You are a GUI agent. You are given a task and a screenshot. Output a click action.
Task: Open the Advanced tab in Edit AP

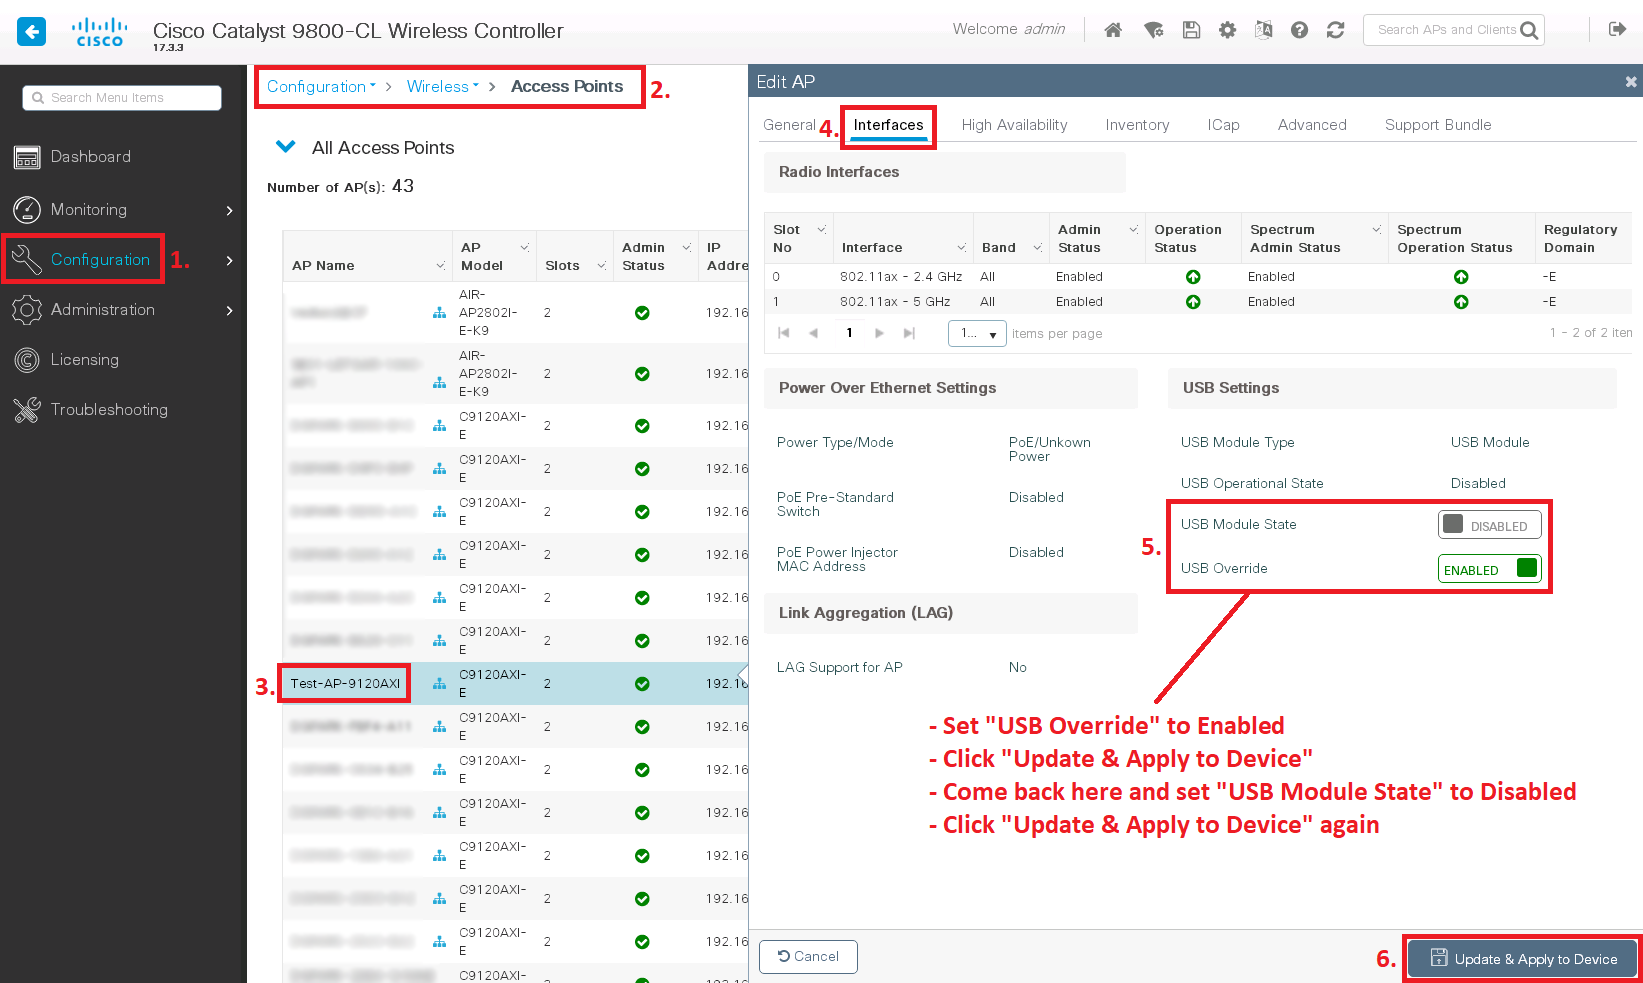(1311, 124)
